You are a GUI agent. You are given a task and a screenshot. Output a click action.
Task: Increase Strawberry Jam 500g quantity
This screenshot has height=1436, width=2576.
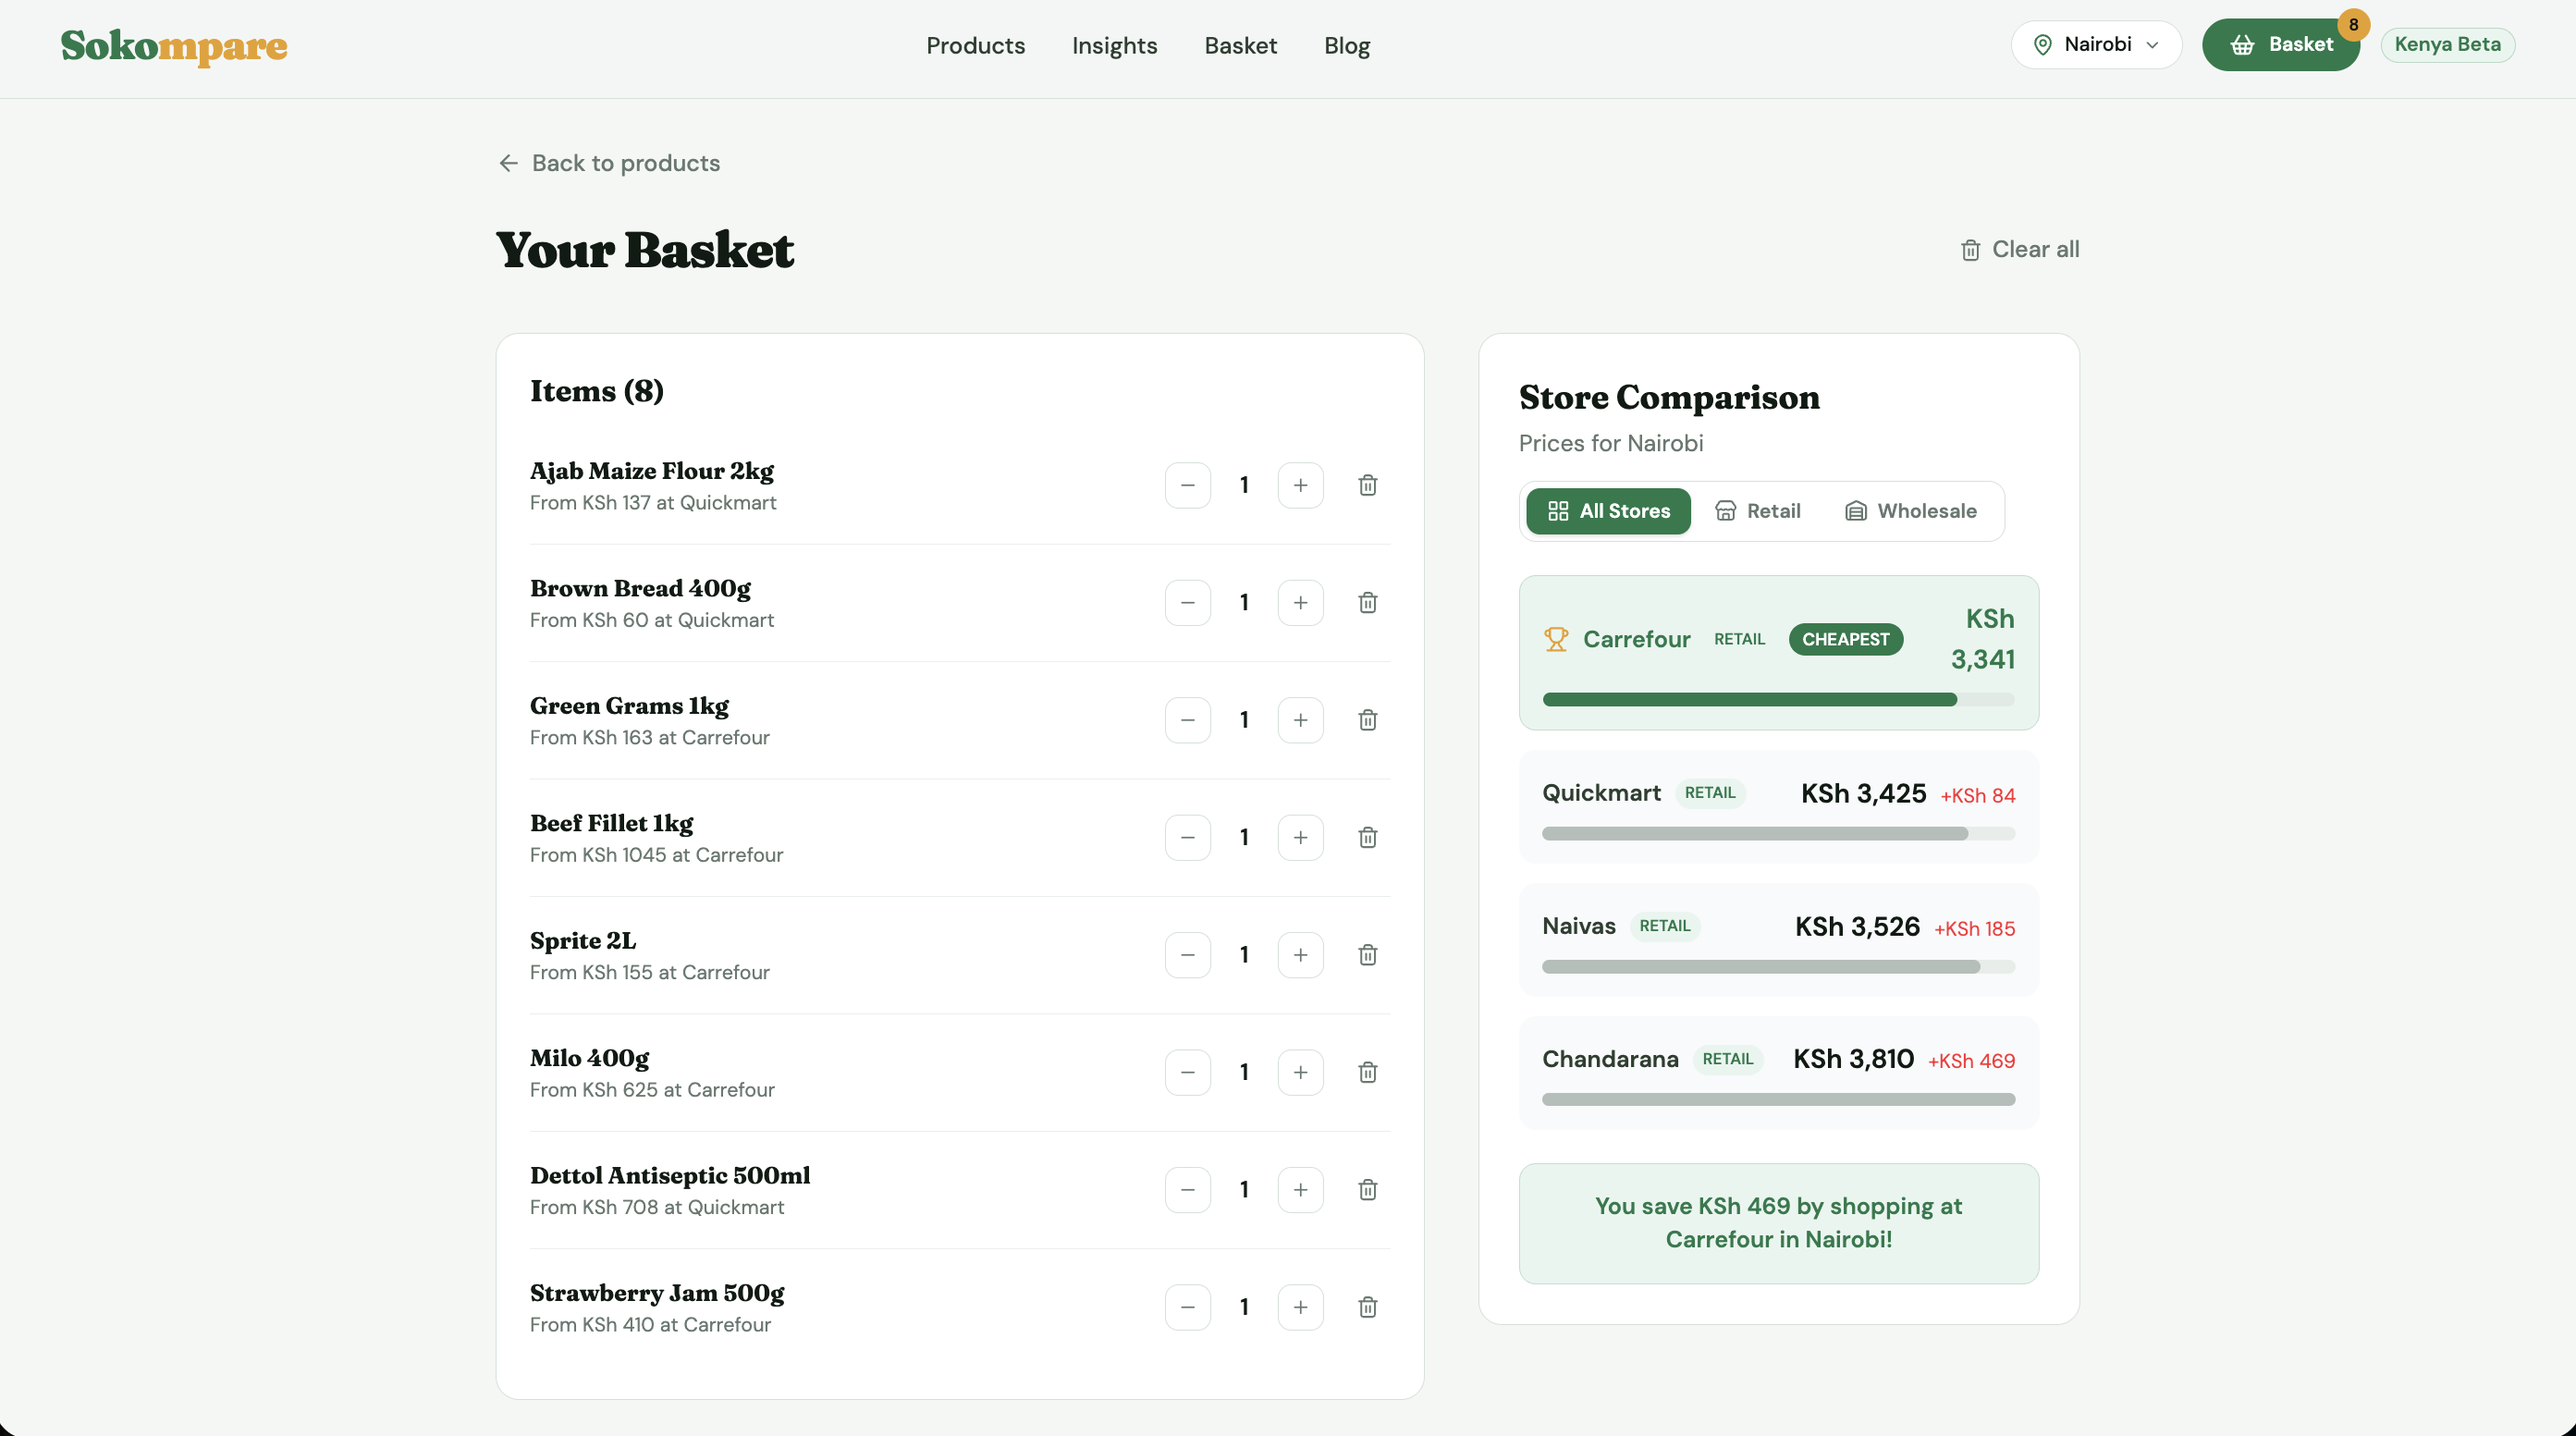(x=1300, y=1307)
